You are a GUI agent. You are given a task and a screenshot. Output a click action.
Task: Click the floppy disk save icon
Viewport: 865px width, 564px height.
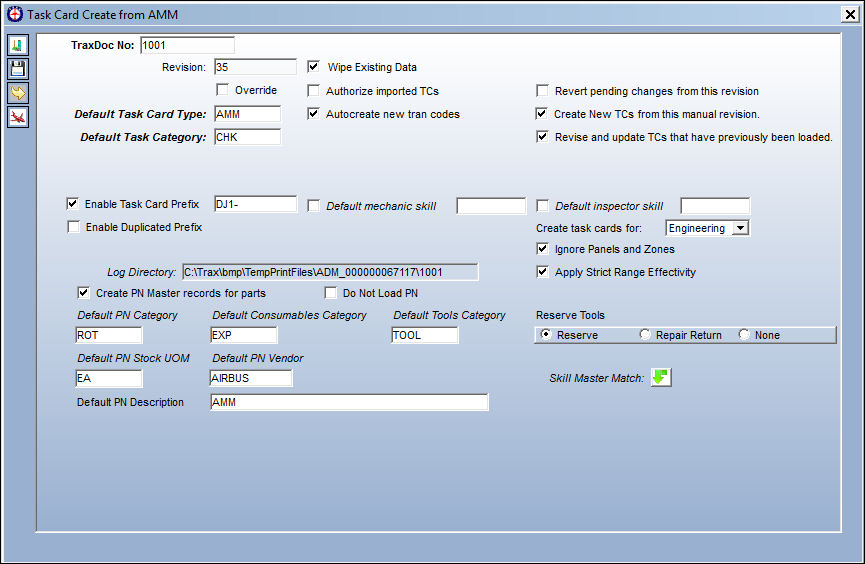pyautogui.click(x=18, y=69)
